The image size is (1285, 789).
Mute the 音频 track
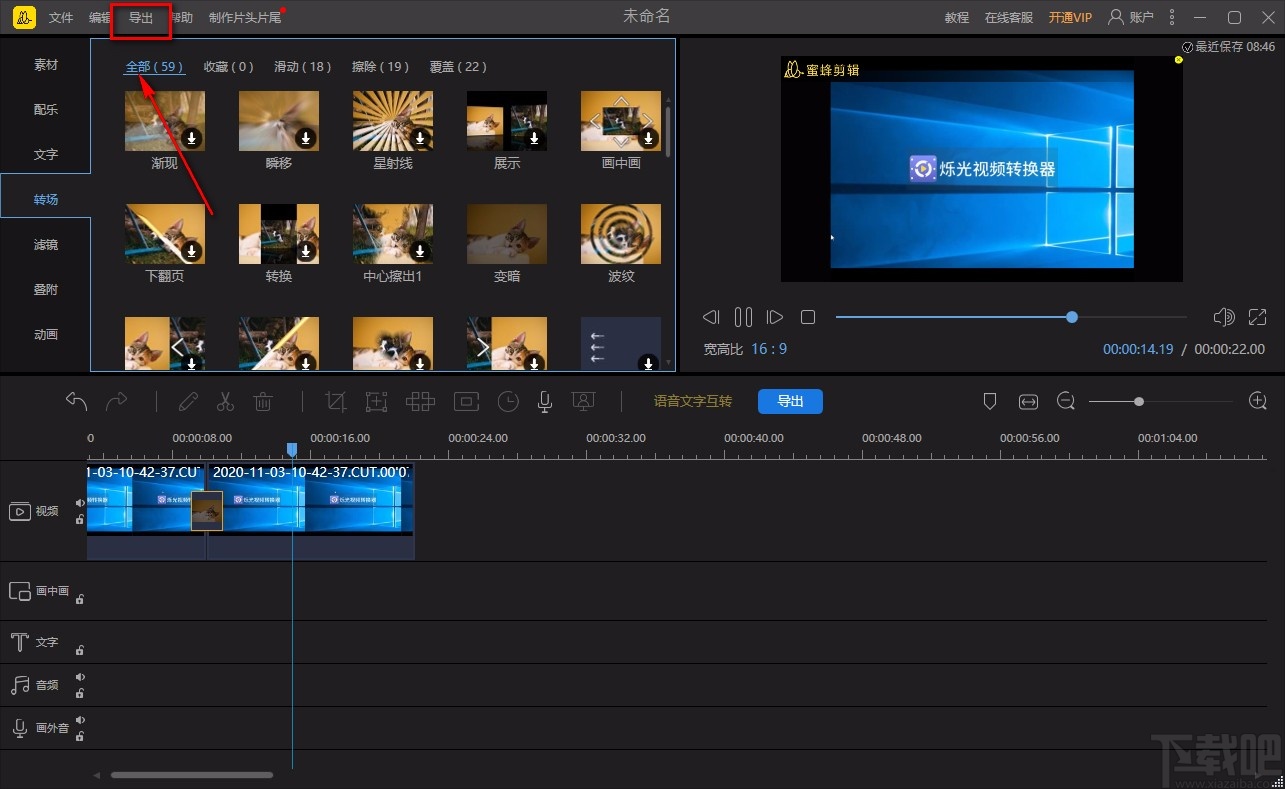[80, 677]
